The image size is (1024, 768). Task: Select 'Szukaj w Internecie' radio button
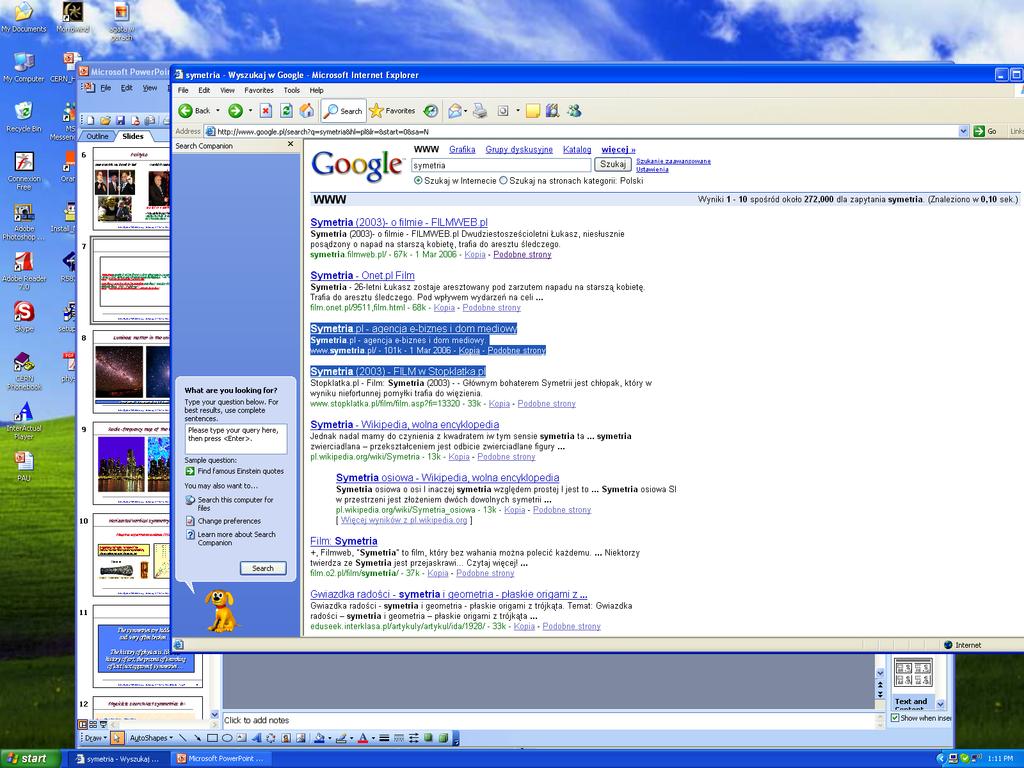418,181
